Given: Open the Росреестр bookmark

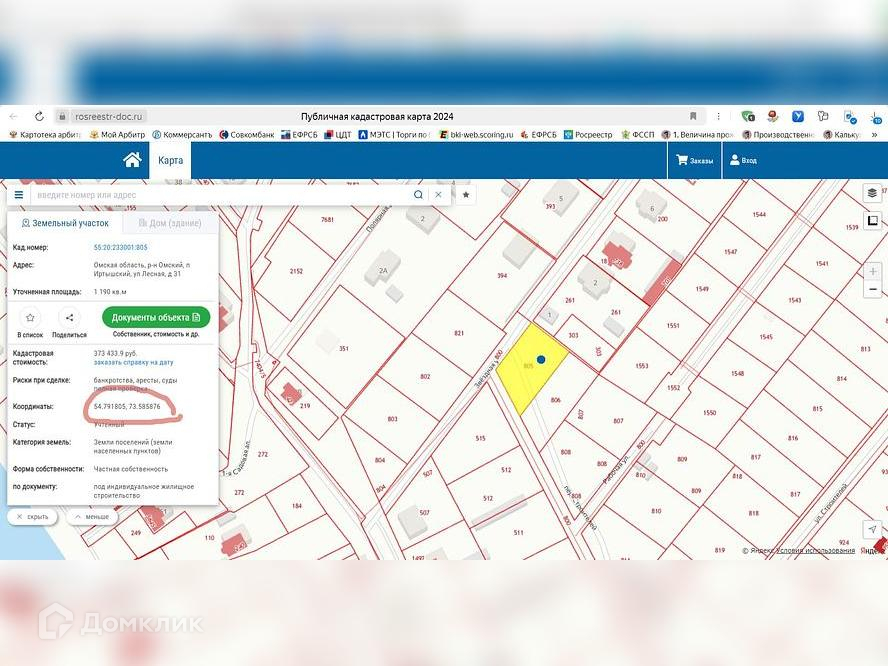Looking at the screenshot, I should 588,135.
